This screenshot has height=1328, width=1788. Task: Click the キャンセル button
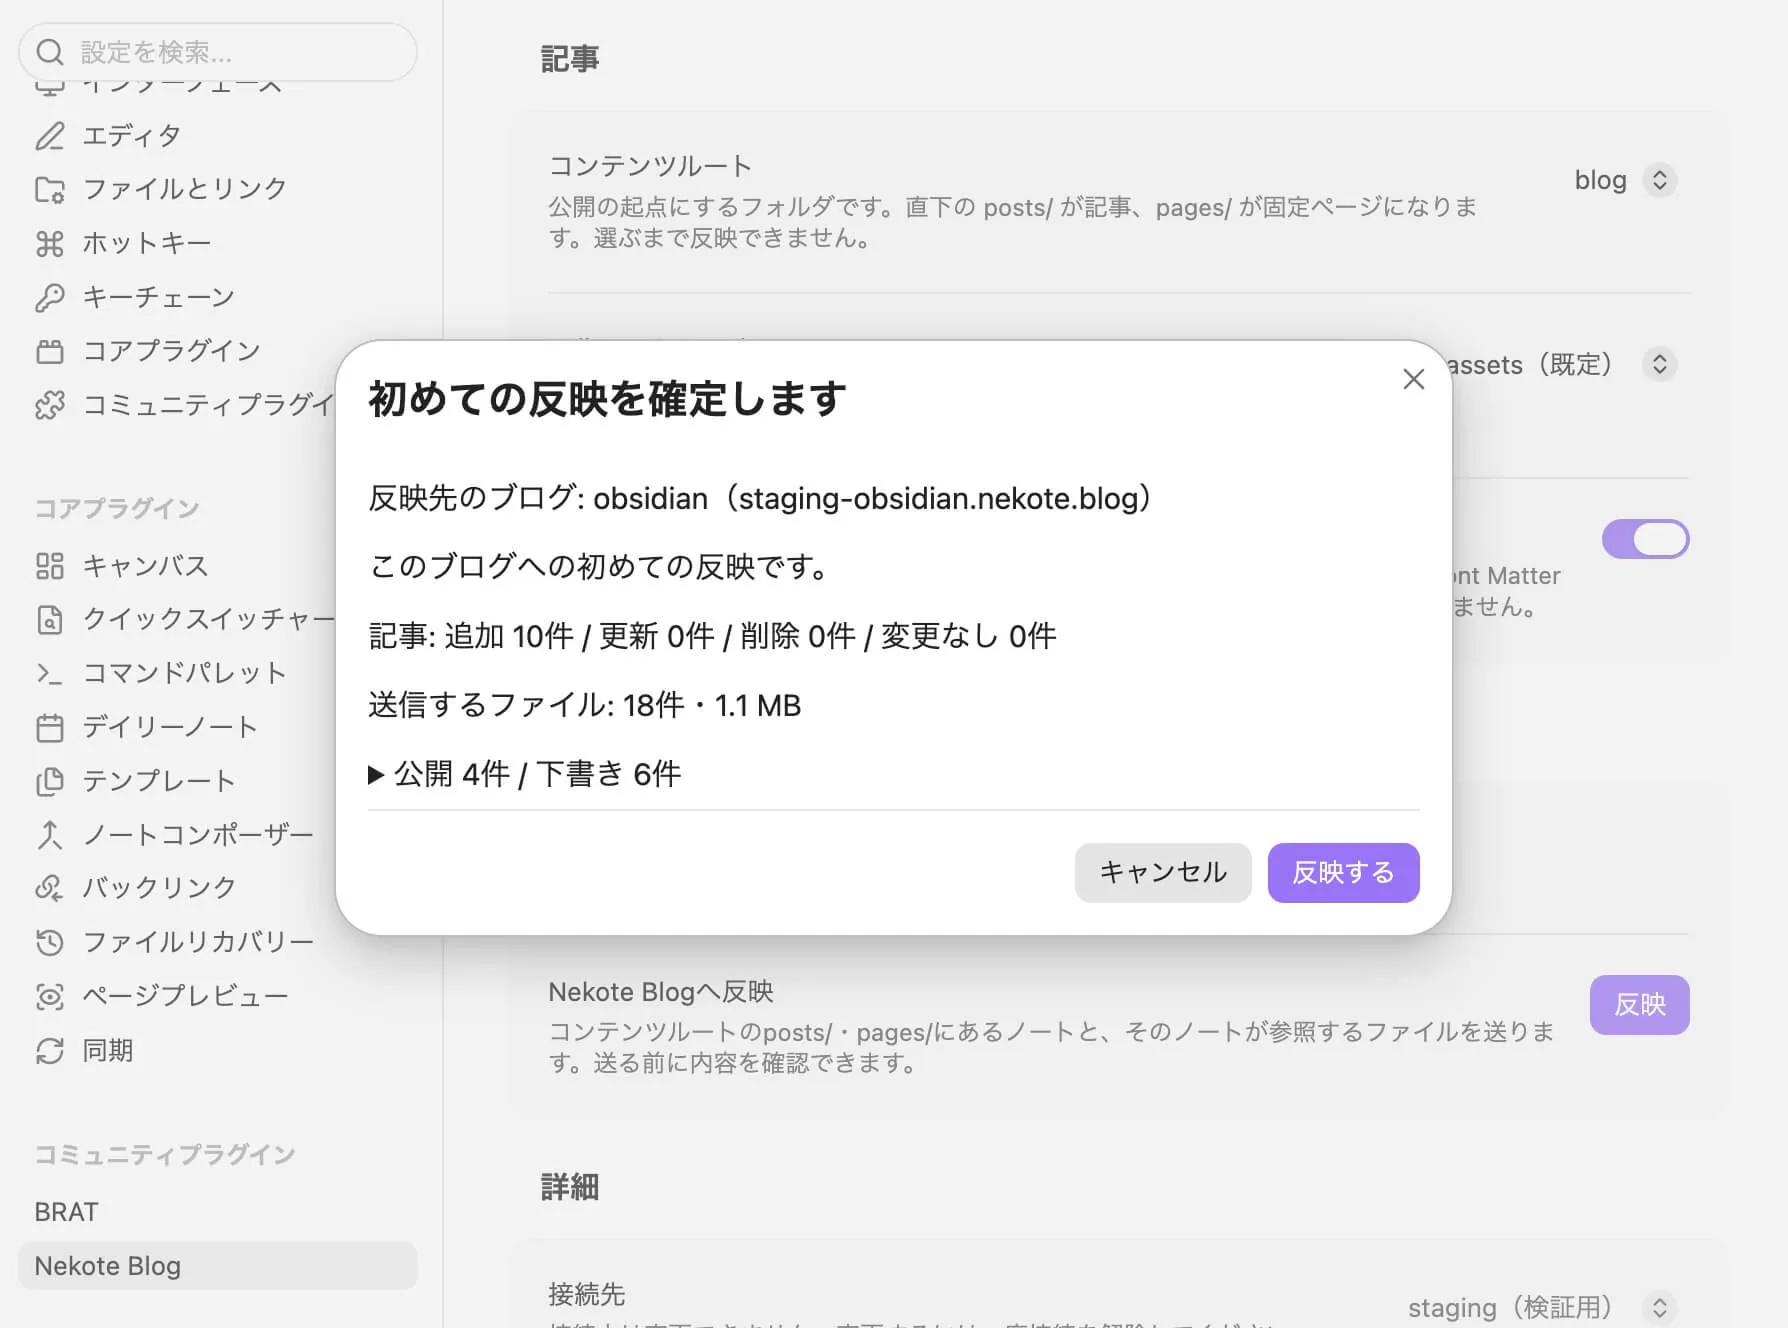1163,873
